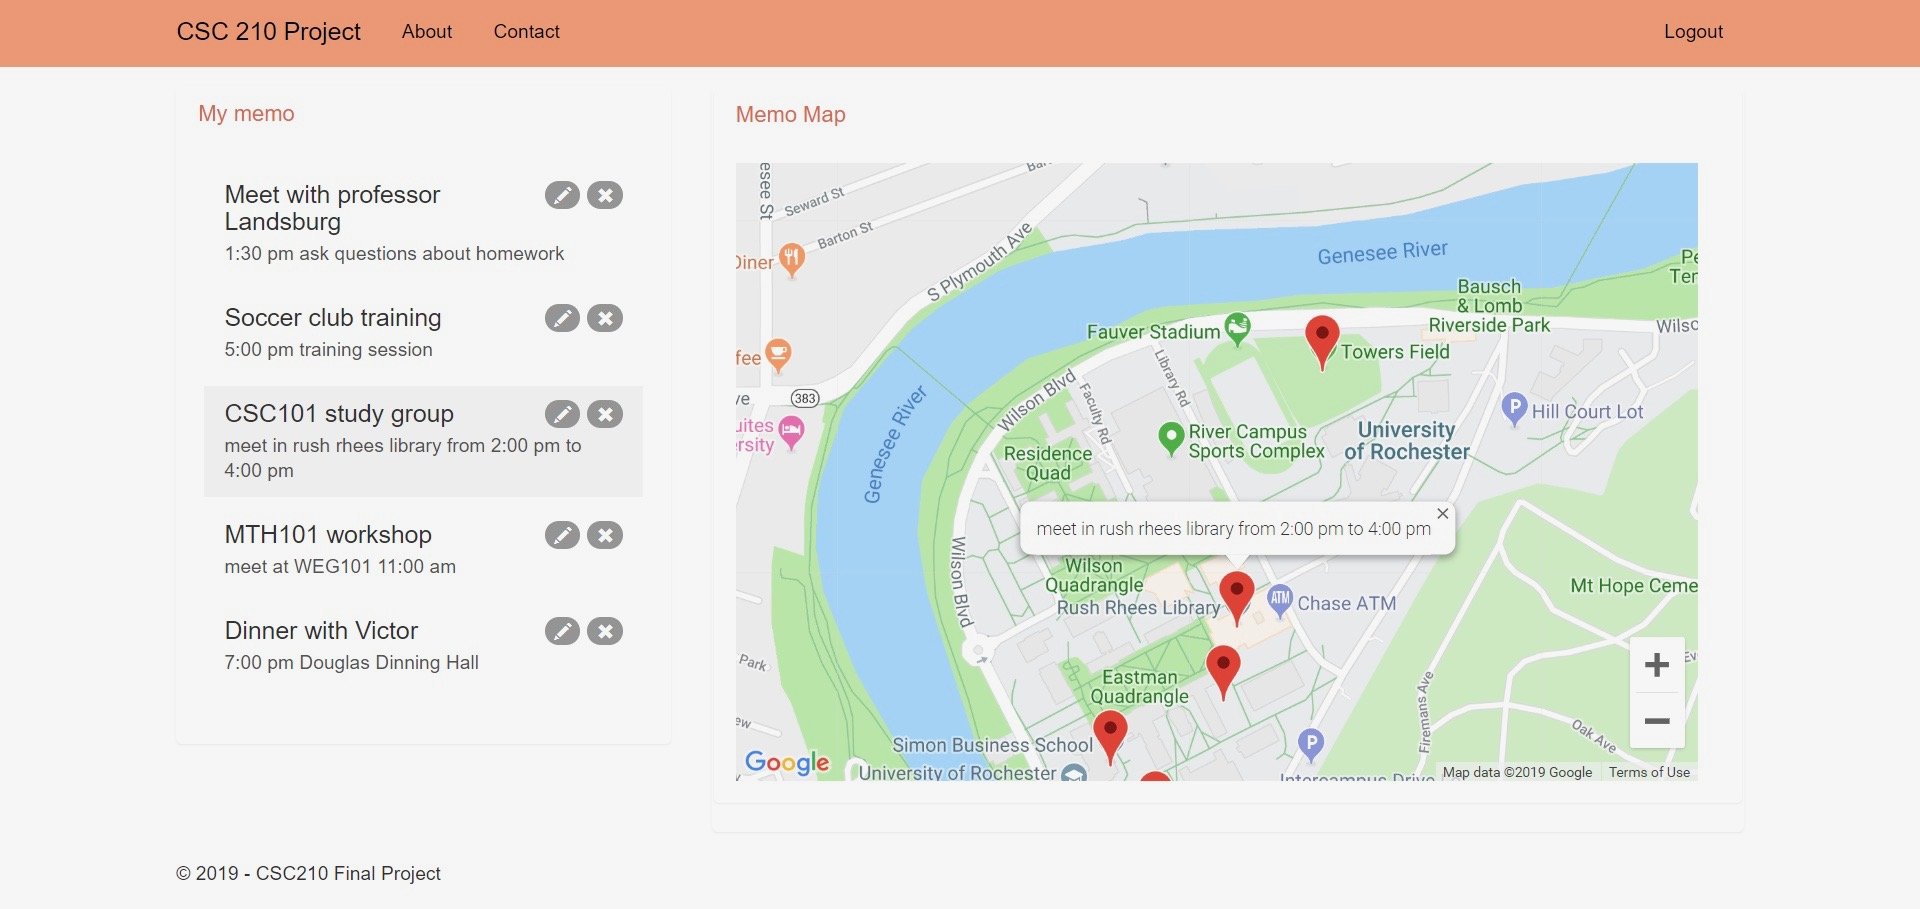Screen dimensions: 1920x909
Task: Close the map info window popup
Action: [x=1442, y=514]
